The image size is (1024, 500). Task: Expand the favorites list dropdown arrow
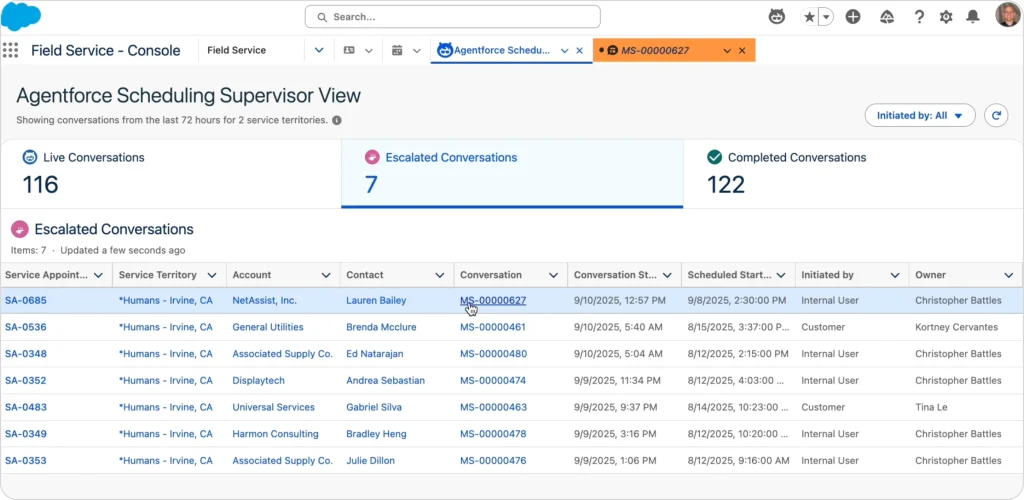pyautogui.click(x=826, y=17)
